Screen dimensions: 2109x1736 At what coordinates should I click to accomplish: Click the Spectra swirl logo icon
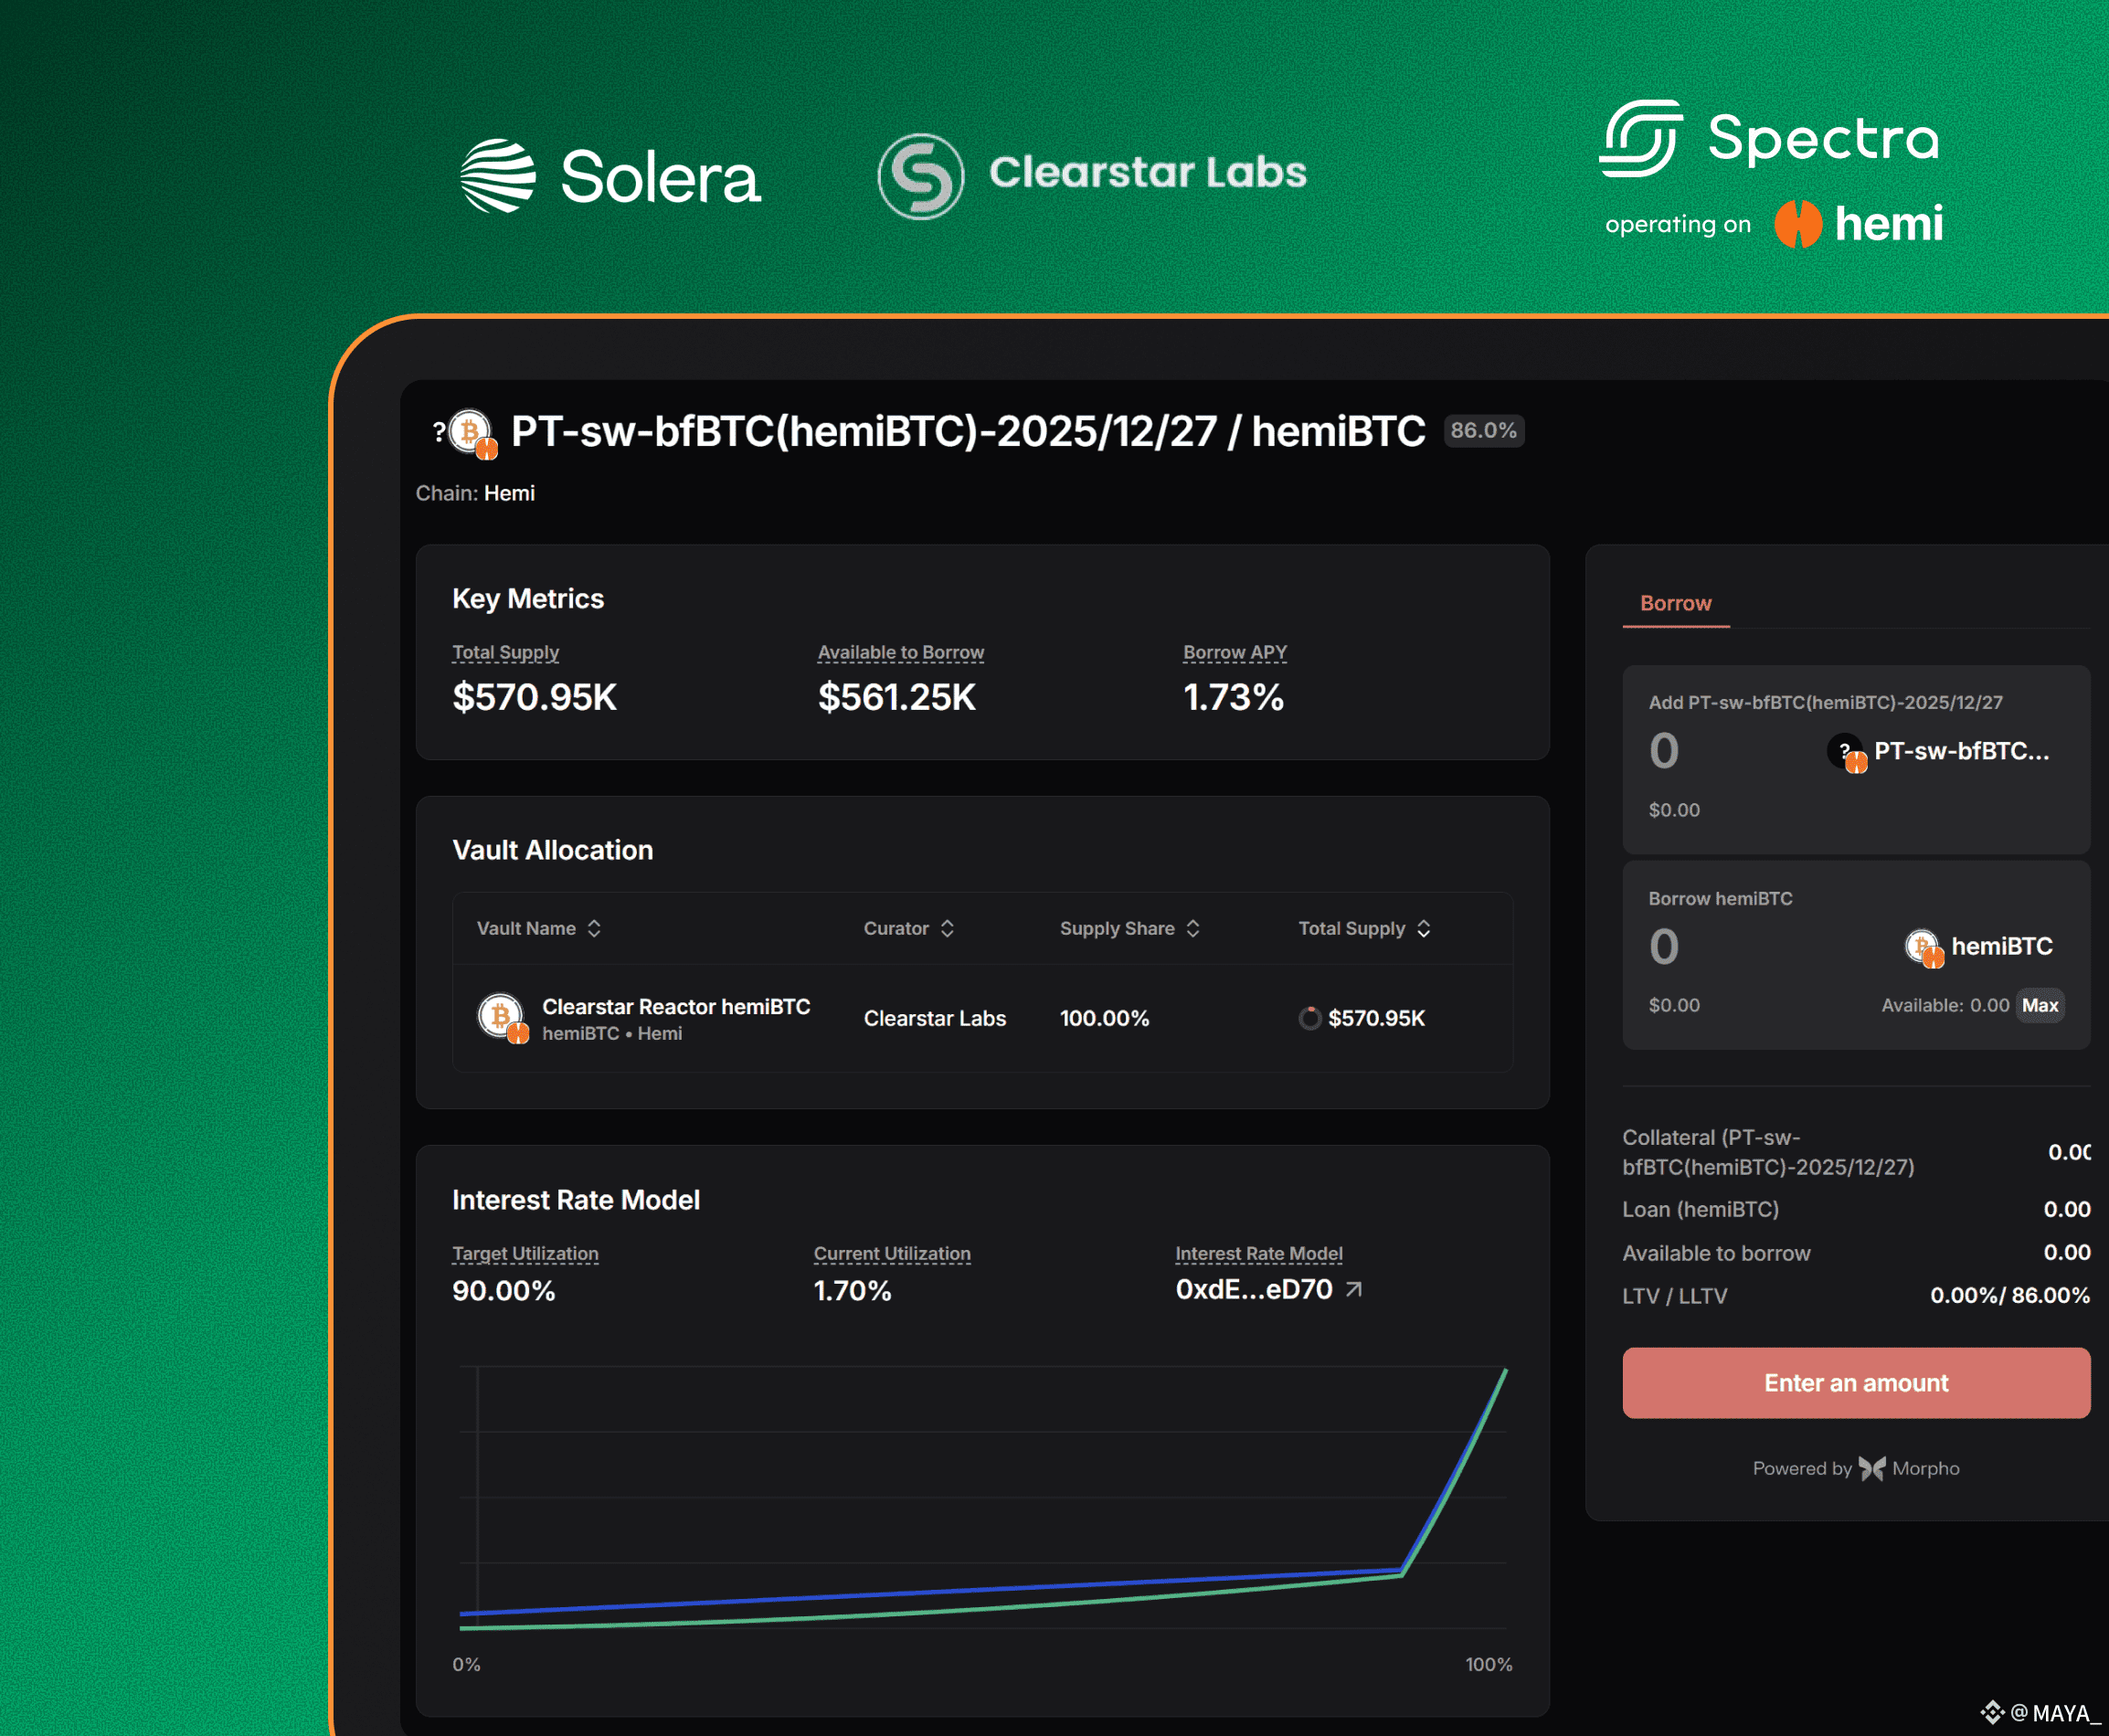pyautogui.click(x=1641, y=138)
